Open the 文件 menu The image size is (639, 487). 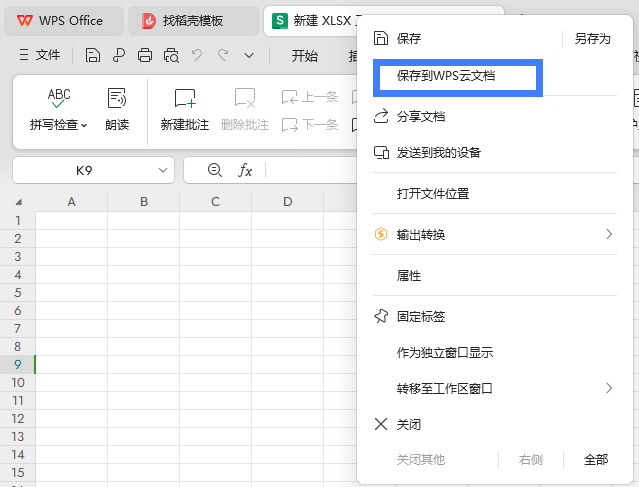(x=40, y=55)
